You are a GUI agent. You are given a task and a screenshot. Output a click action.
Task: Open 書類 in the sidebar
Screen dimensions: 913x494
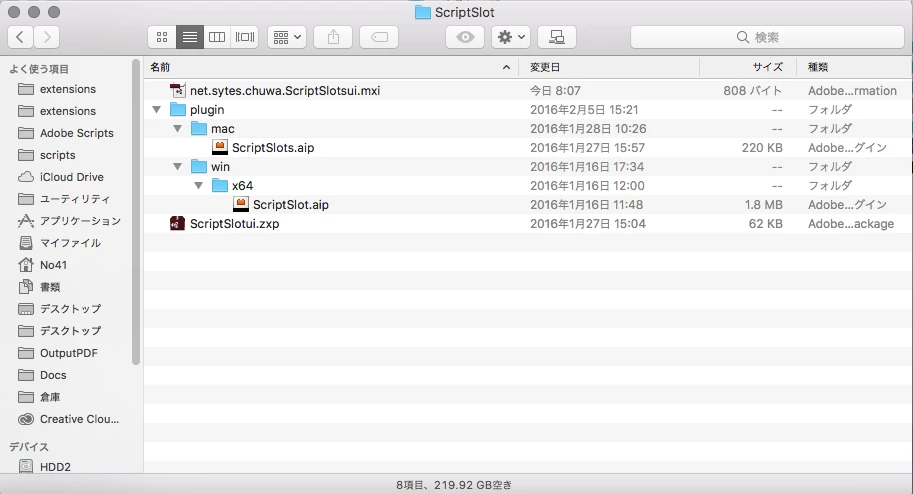tap(49, 287)
